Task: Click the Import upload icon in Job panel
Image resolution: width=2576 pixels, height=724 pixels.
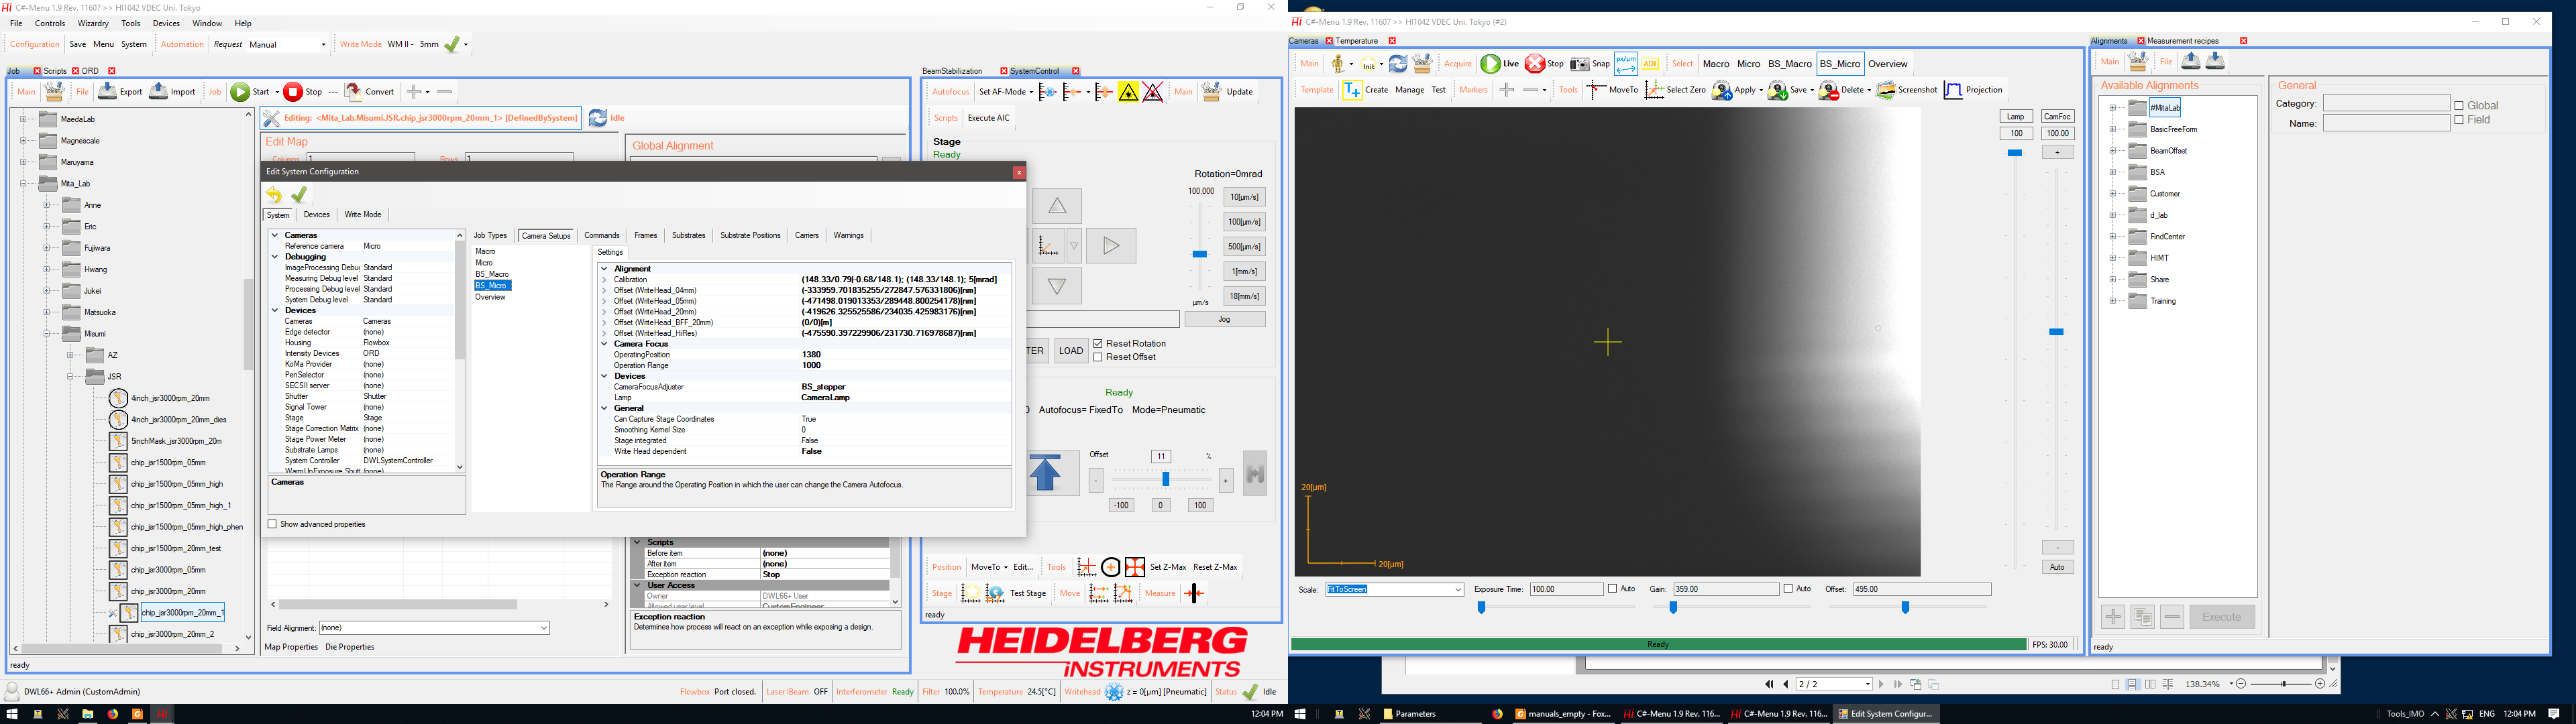Action: 158,91
